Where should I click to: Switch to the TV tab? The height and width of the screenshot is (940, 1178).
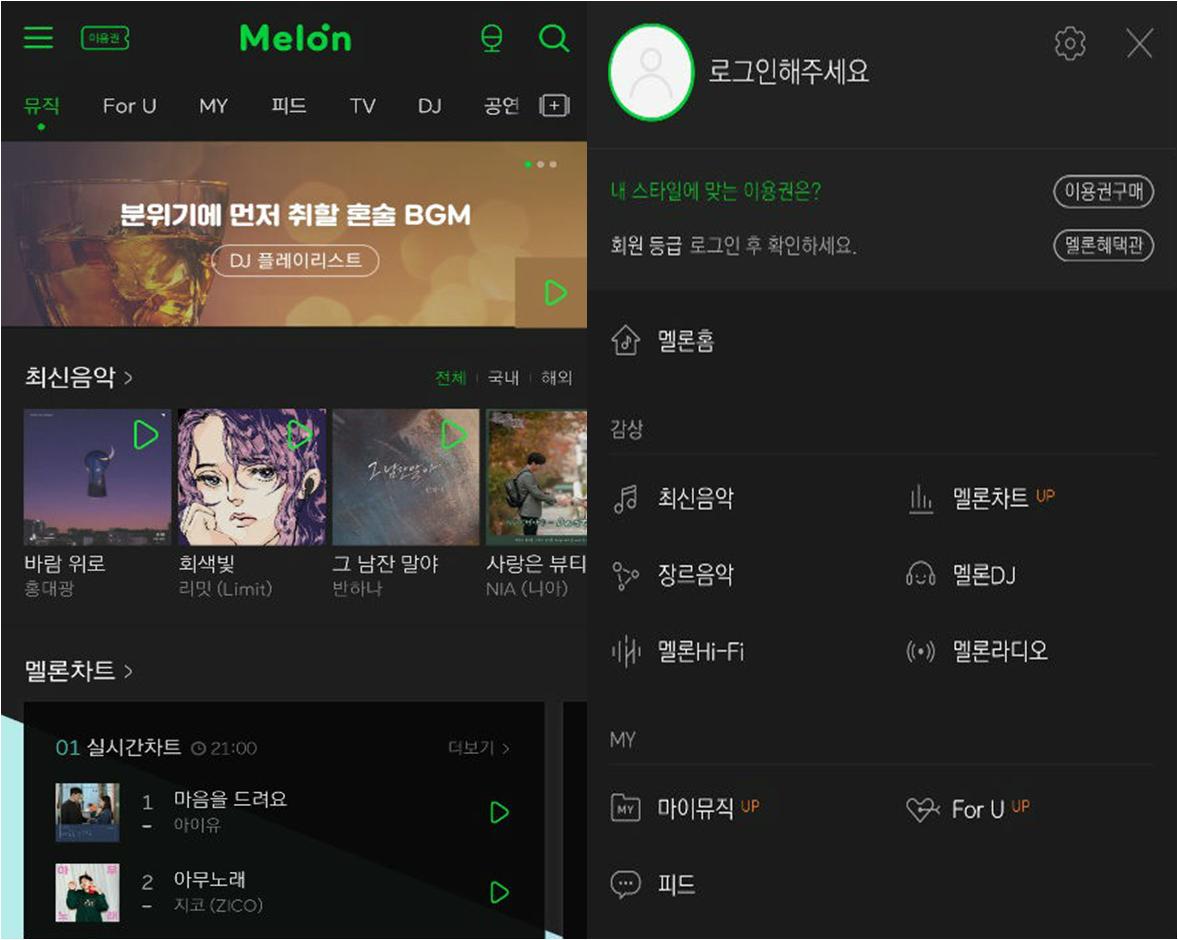point(362,106)
